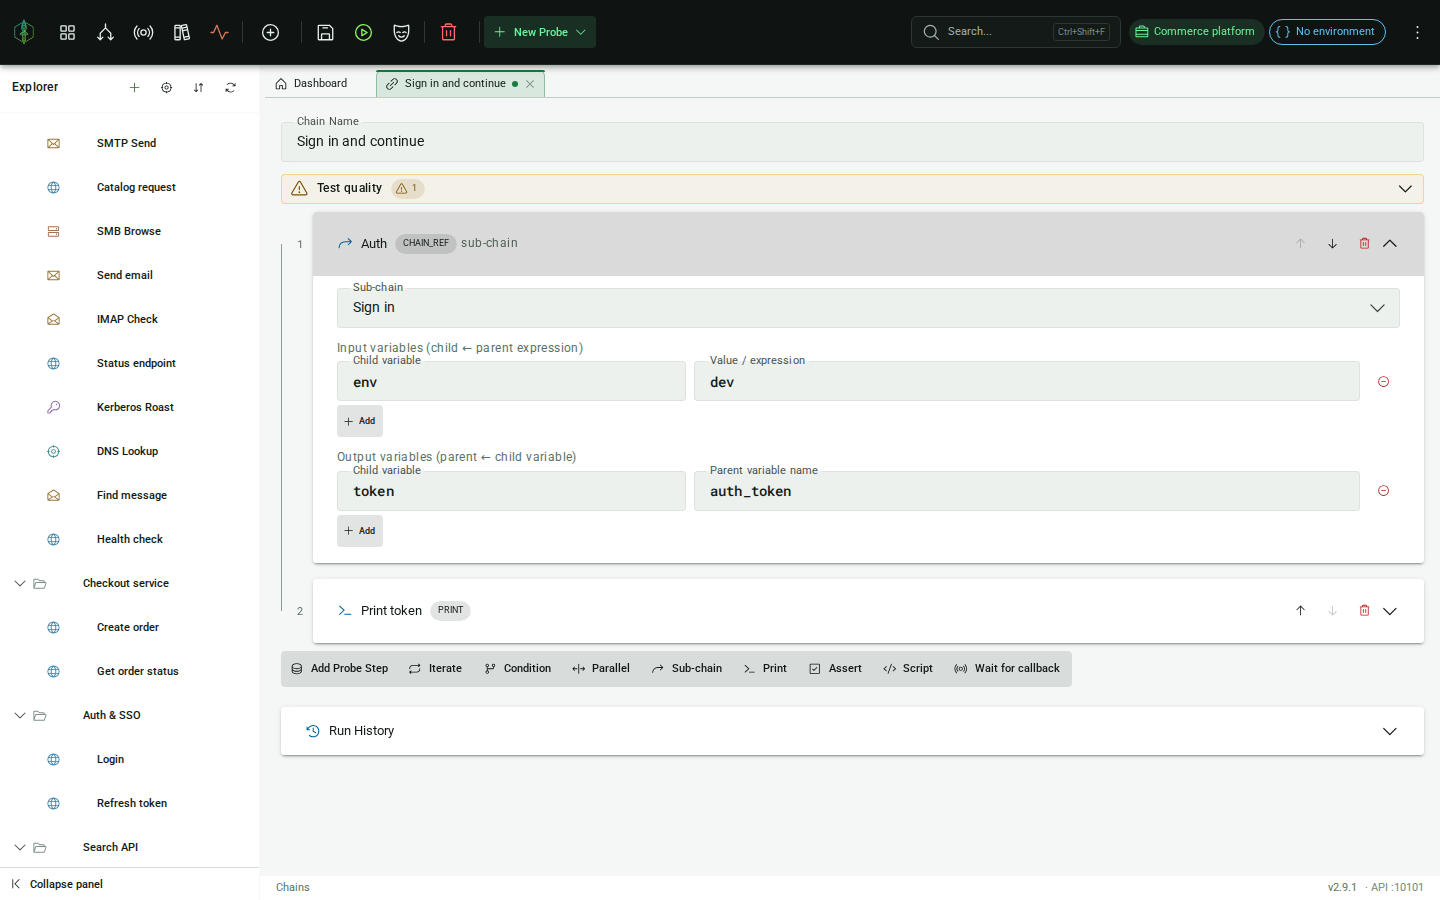Delete the chain using the top toolbar trash icon
The width and height of the screenshot is (1440, 900).
tap(448, 32)
